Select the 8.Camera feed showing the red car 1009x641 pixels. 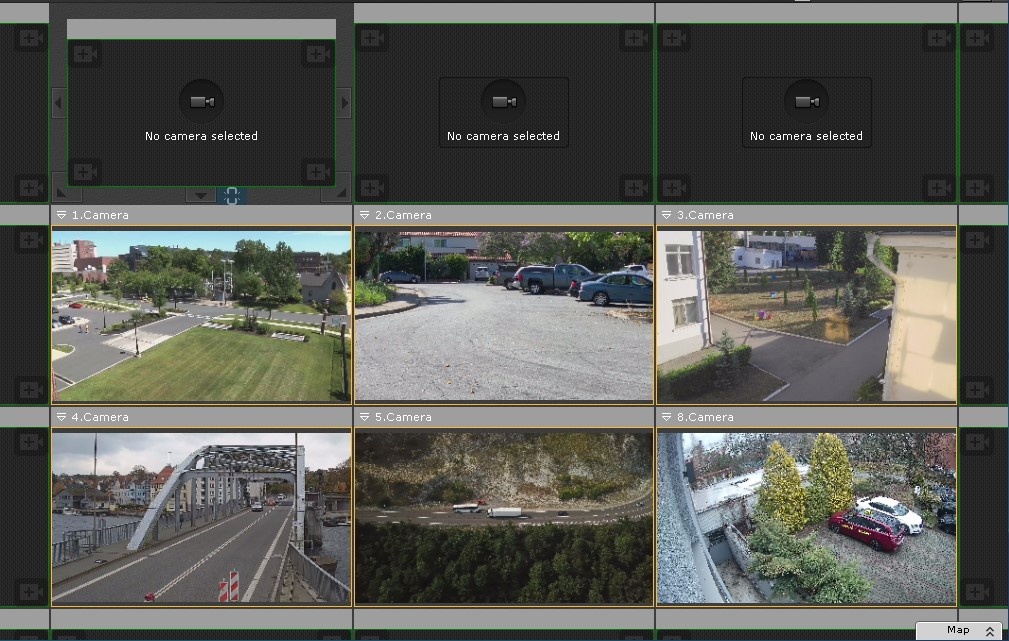(x=806, y=517)
